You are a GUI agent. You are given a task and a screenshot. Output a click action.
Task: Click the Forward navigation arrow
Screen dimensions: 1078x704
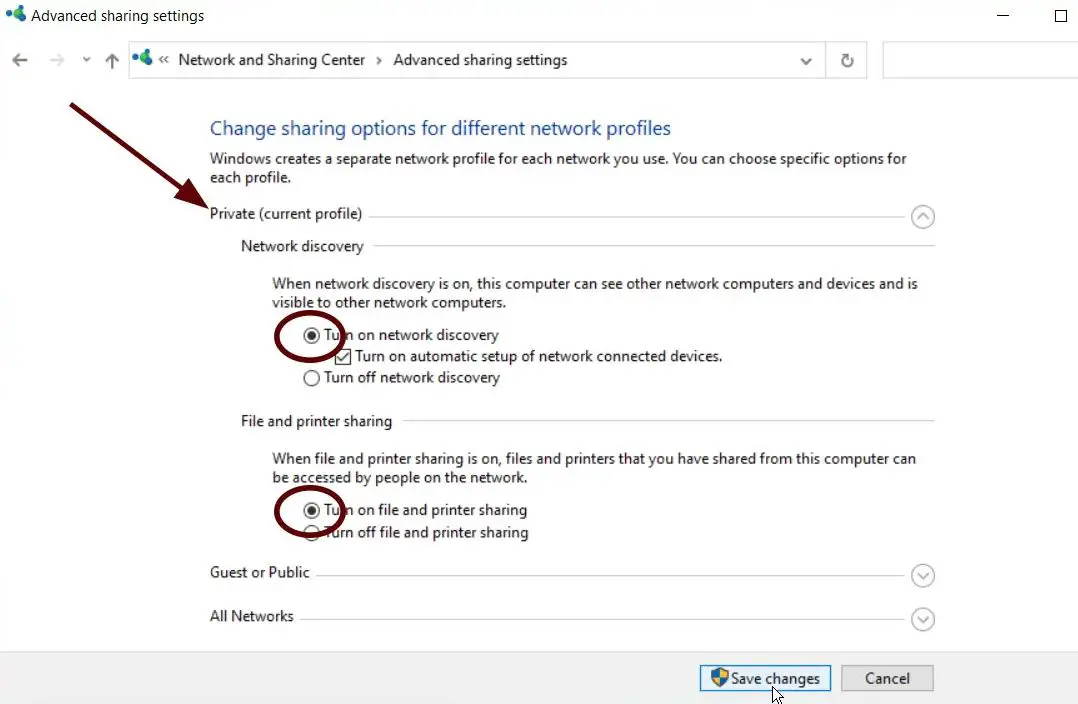coord(57,61)
